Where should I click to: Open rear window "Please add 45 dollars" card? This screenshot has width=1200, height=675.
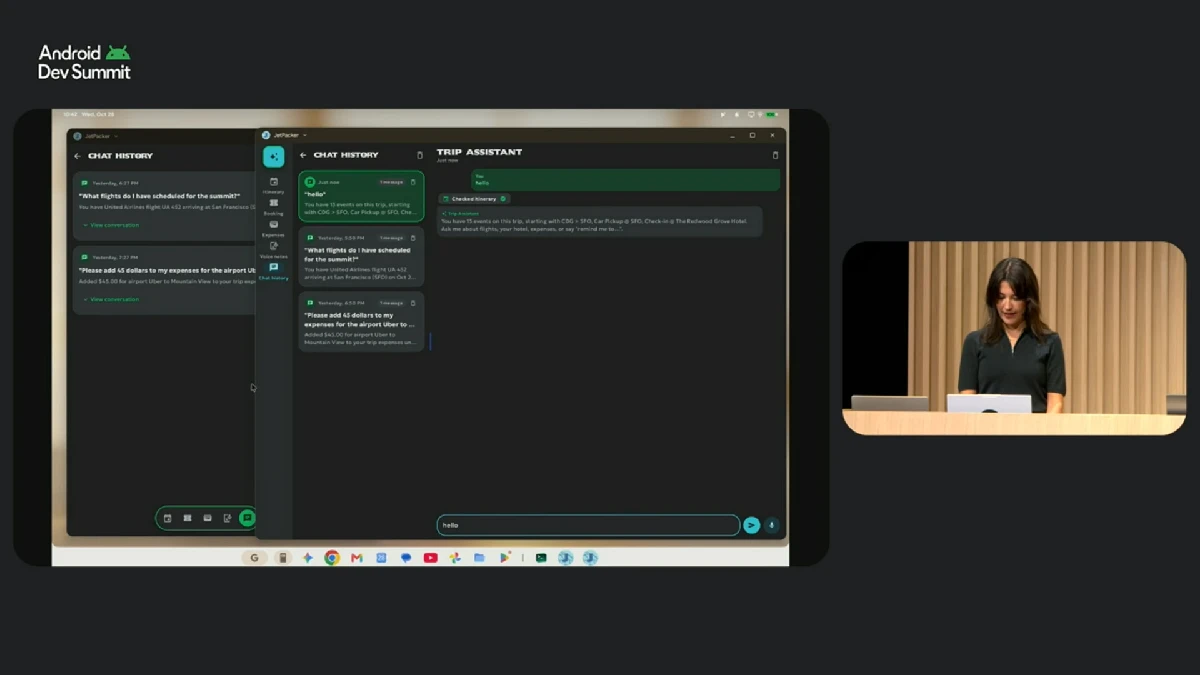[165, 280]
